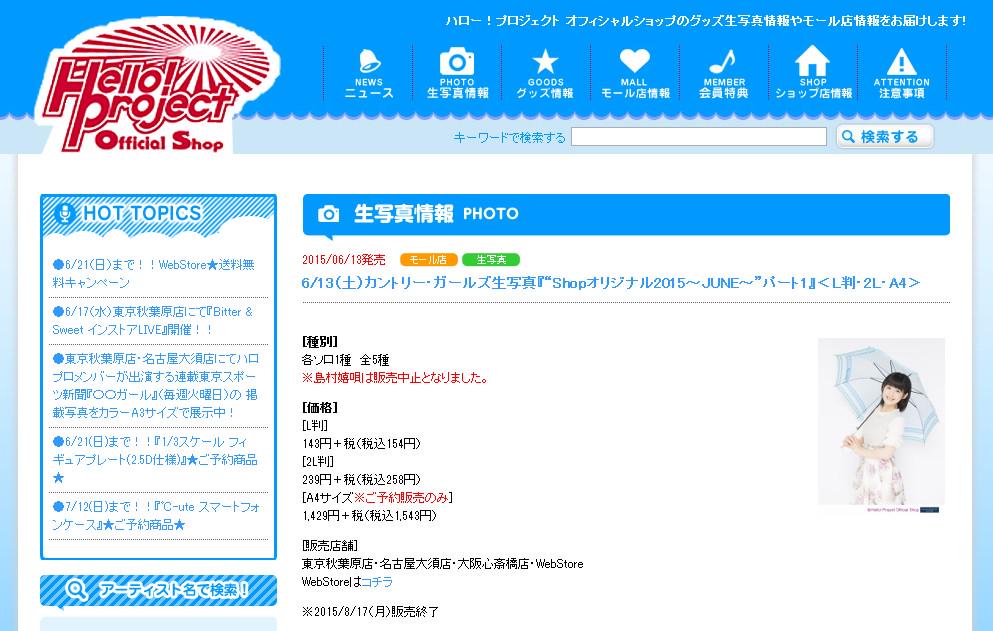
Task: Click the camera icon in 生写真情報 header
Action: tap(328, 214)
